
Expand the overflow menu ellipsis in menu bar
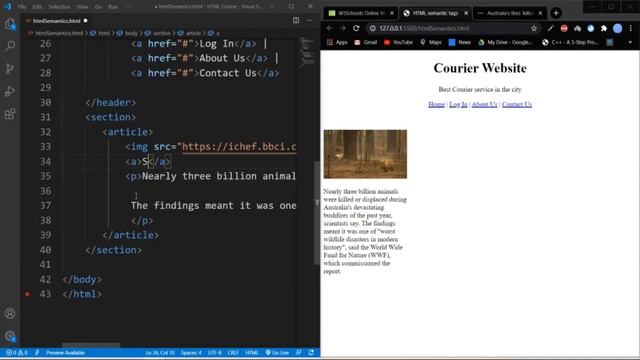pos(128,7)
